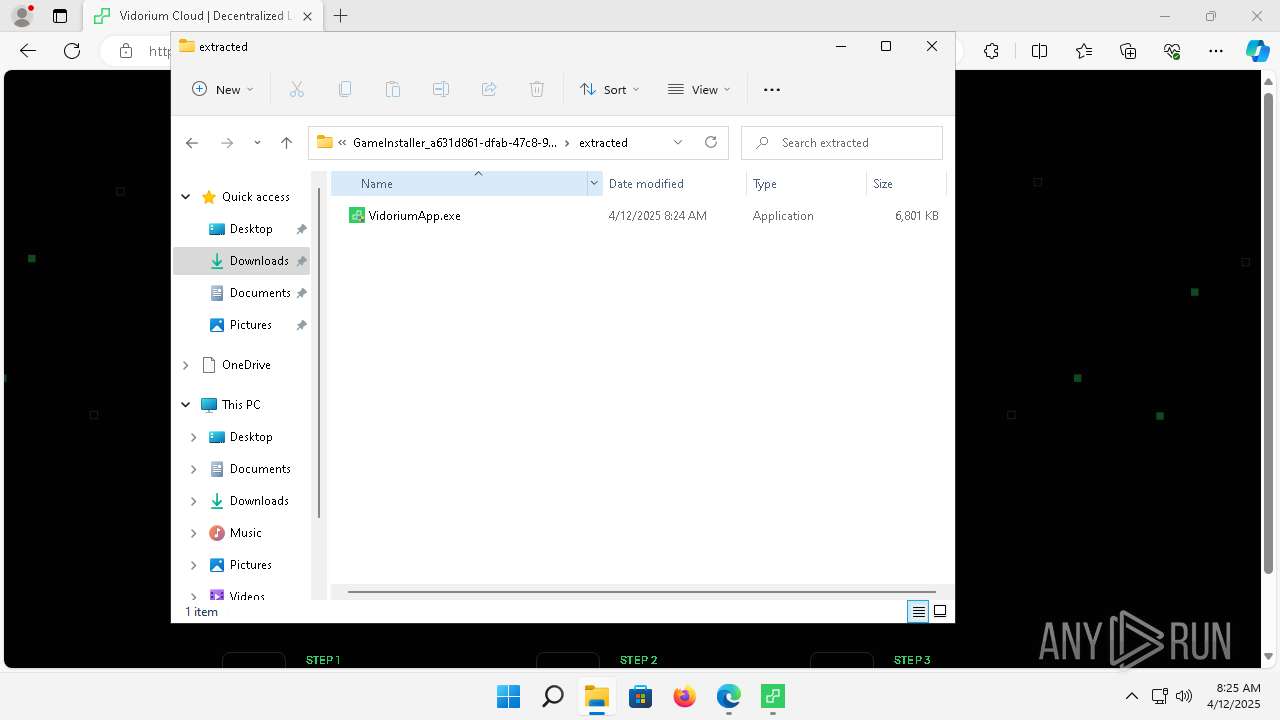Open the View options dropdown
1280x720 pixels.
click(699, 89)
